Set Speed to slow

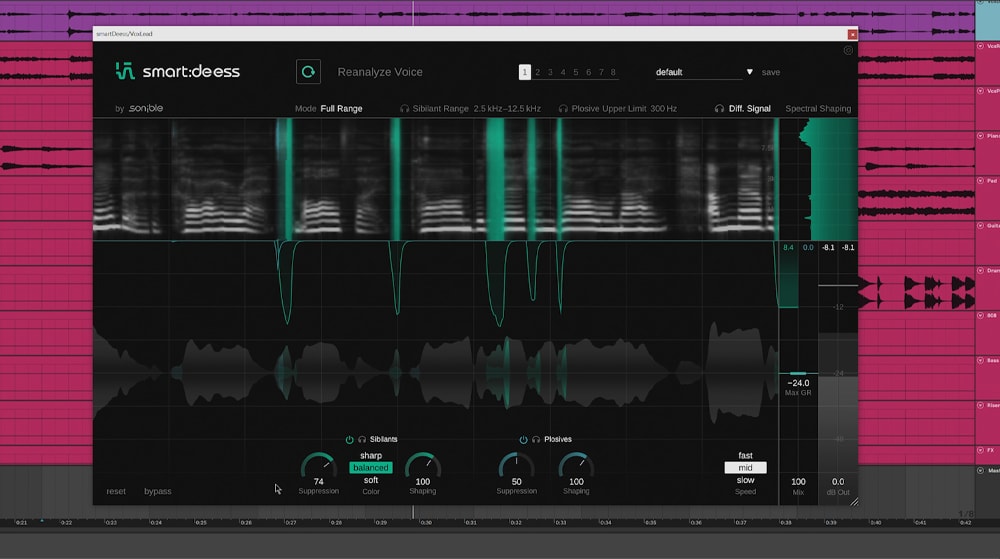click(x=745, y=480)
